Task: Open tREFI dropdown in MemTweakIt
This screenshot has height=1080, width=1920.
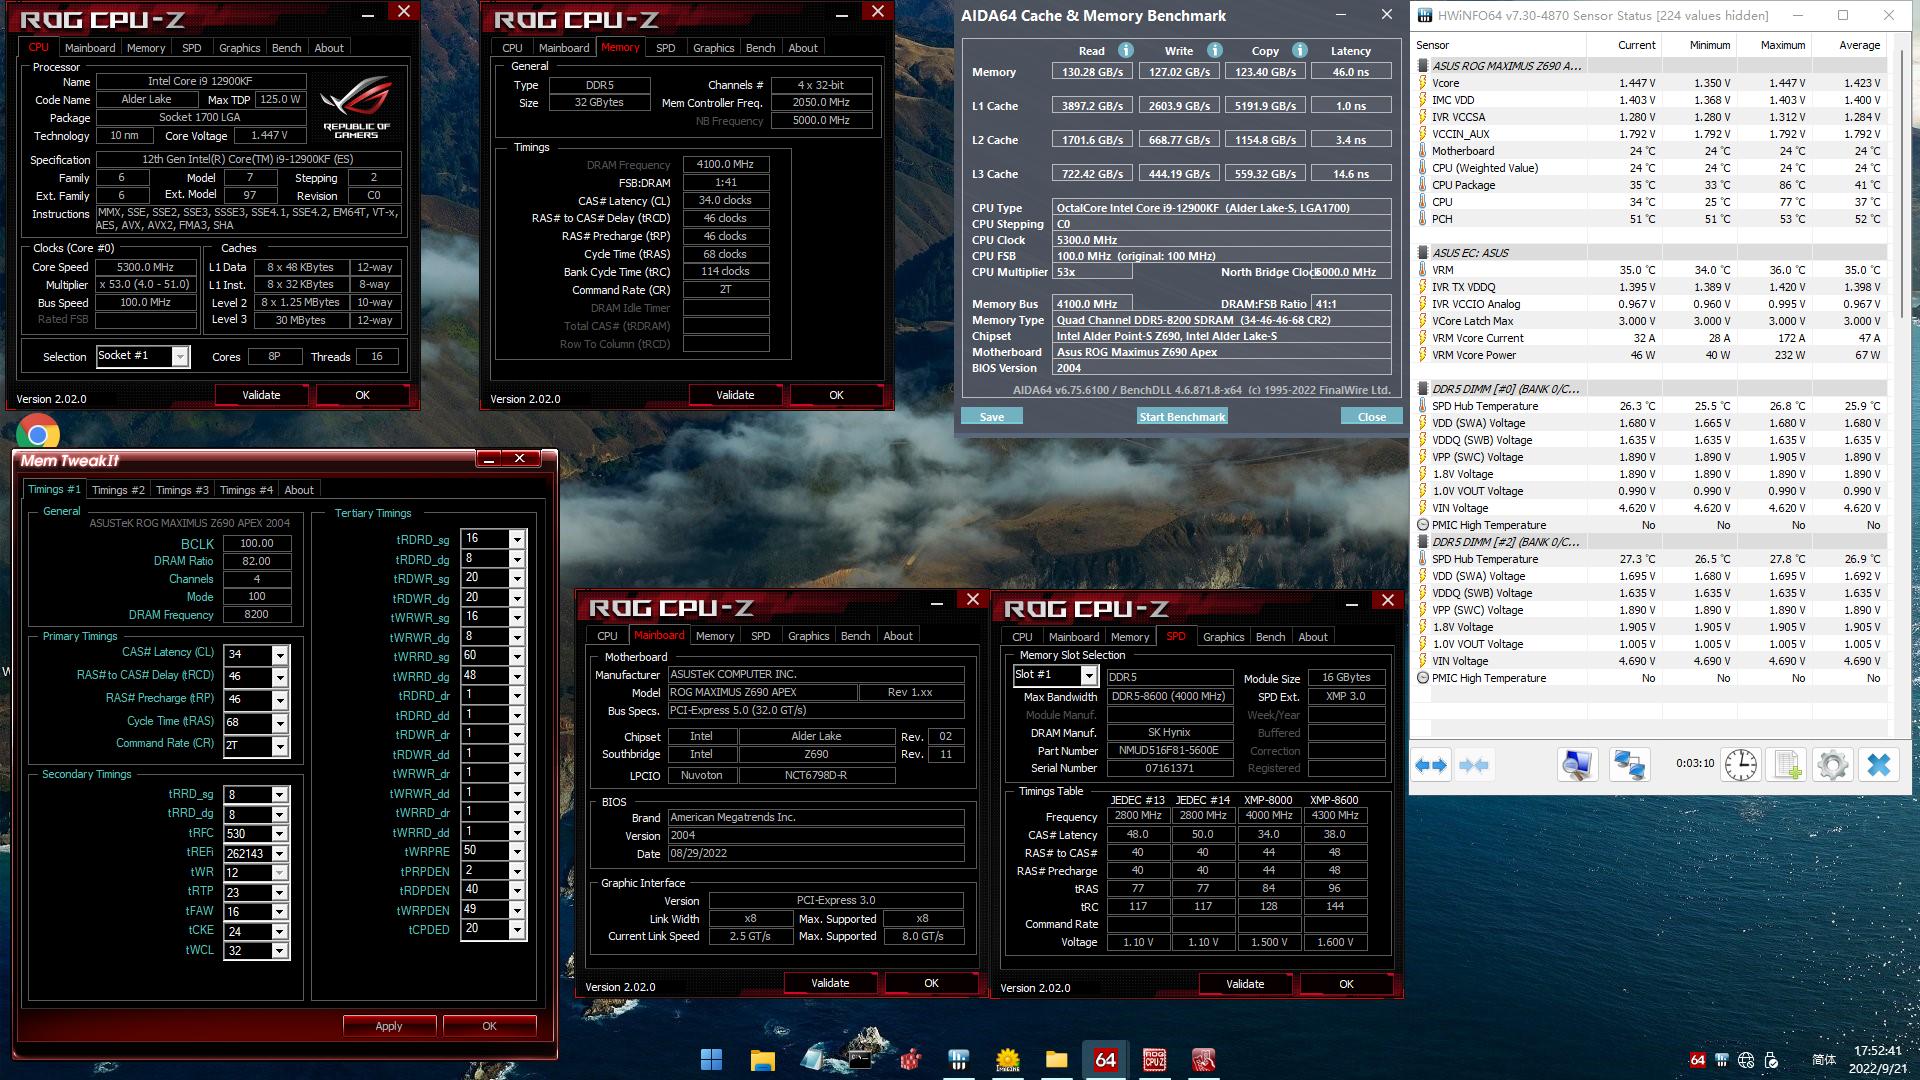Action: (280, 854)
